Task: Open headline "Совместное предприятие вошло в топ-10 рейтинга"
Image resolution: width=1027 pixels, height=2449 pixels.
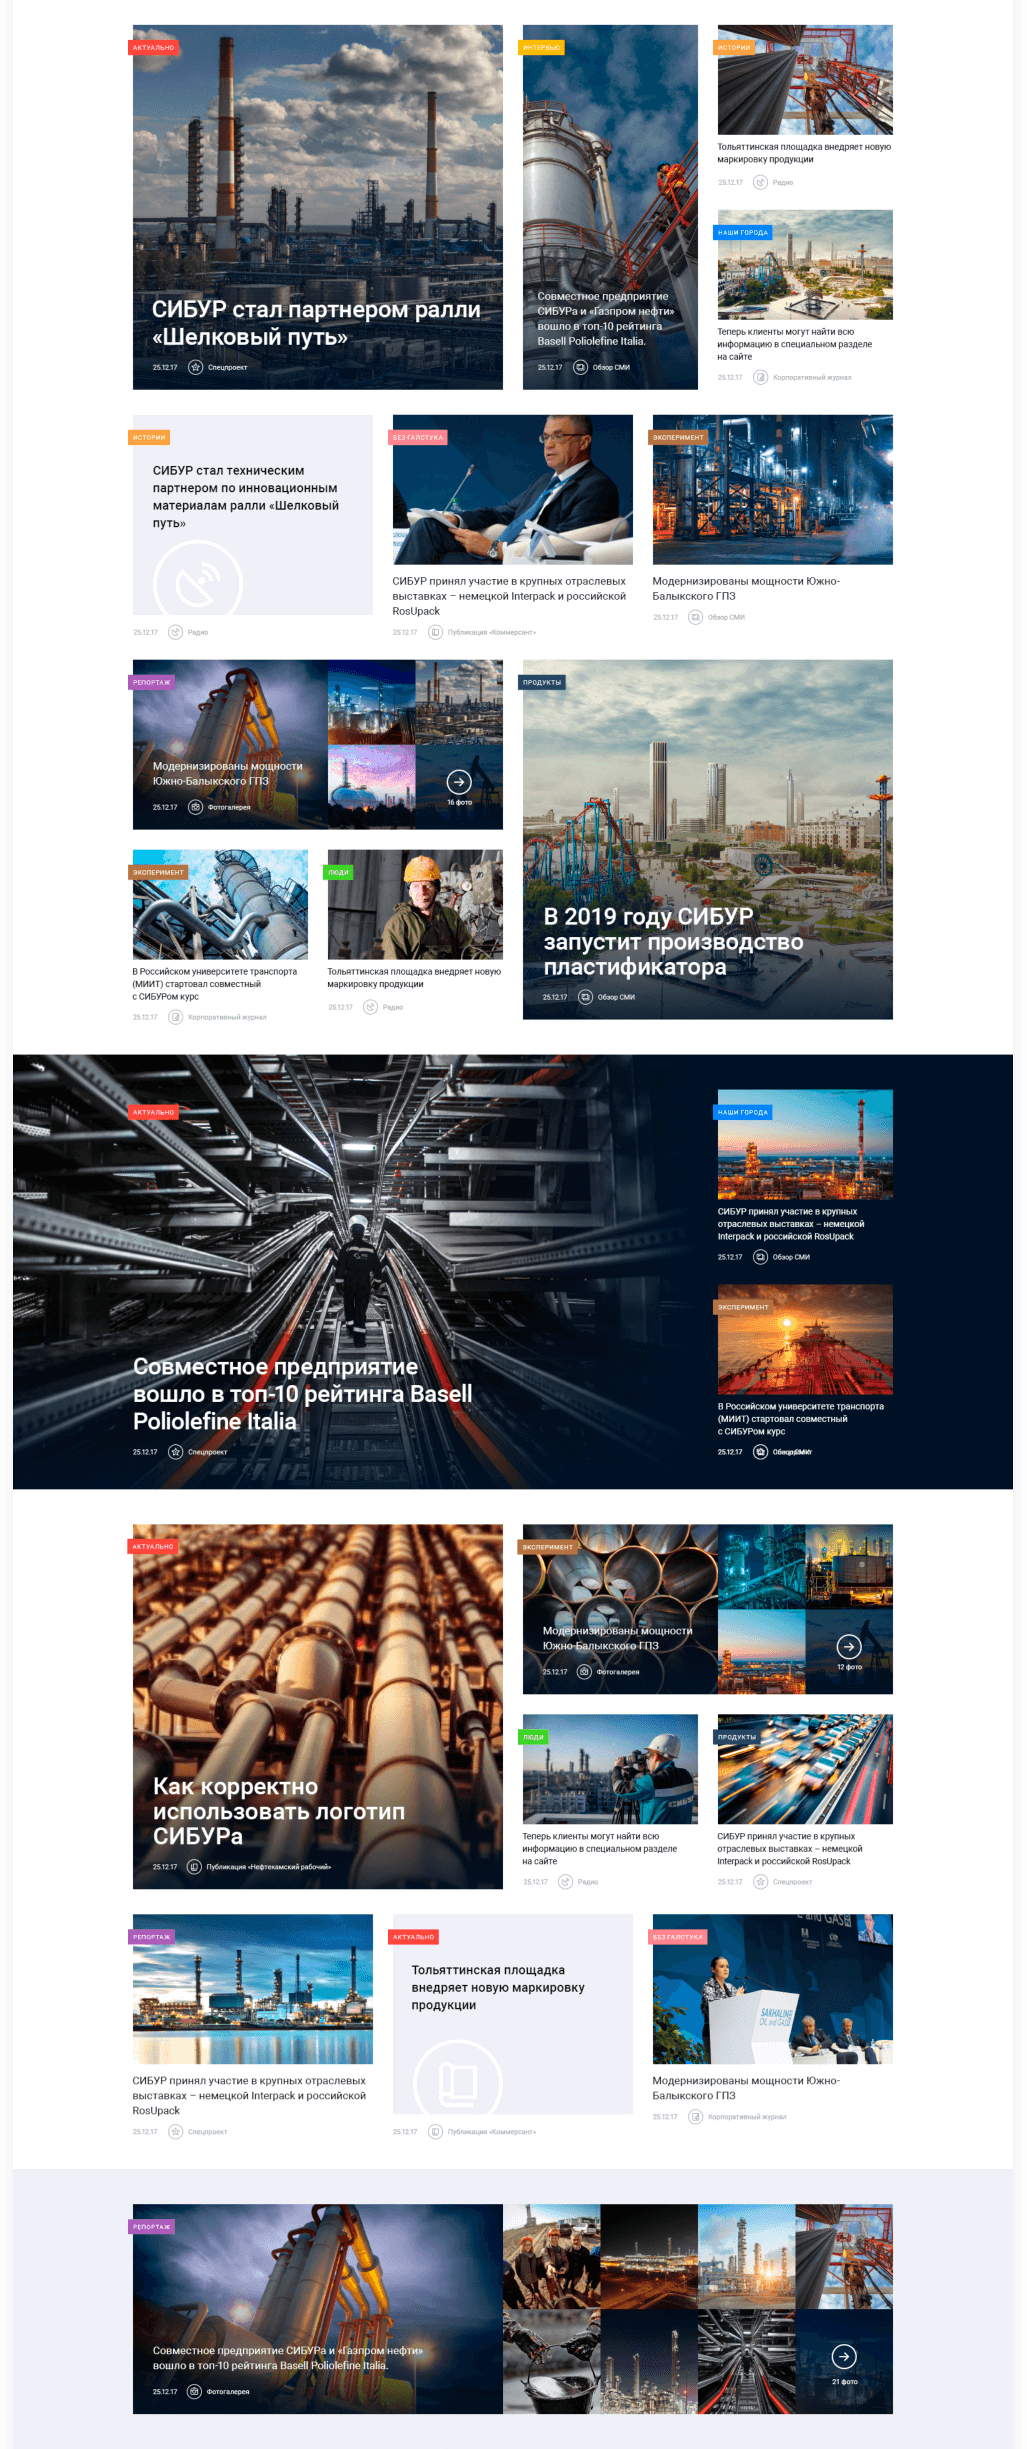Action: tap(302, 1393)
